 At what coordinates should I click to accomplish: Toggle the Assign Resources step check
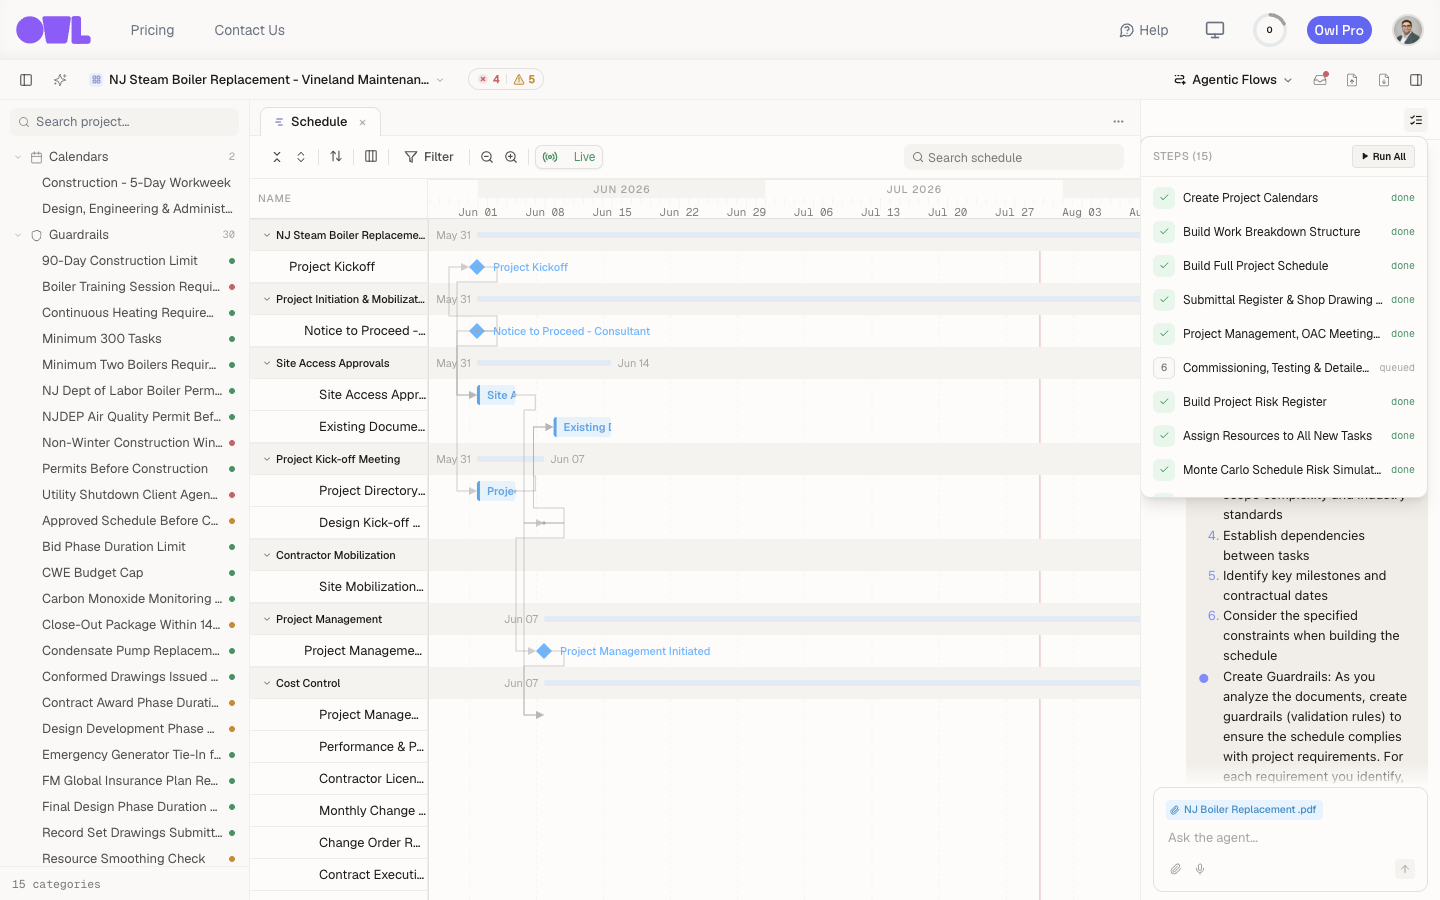(1164, 436)
